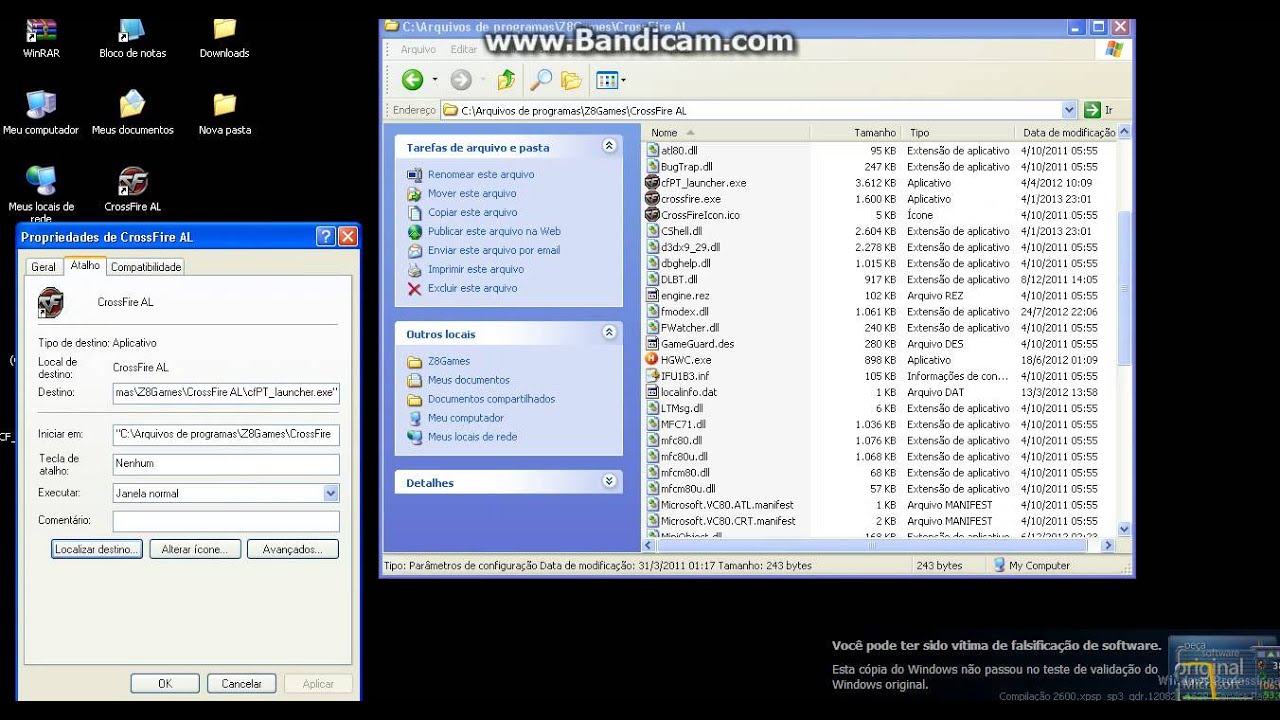Click in the Tecla de atalho field
This screenshot has width=1280, height=720.
[x=226, y=464]
